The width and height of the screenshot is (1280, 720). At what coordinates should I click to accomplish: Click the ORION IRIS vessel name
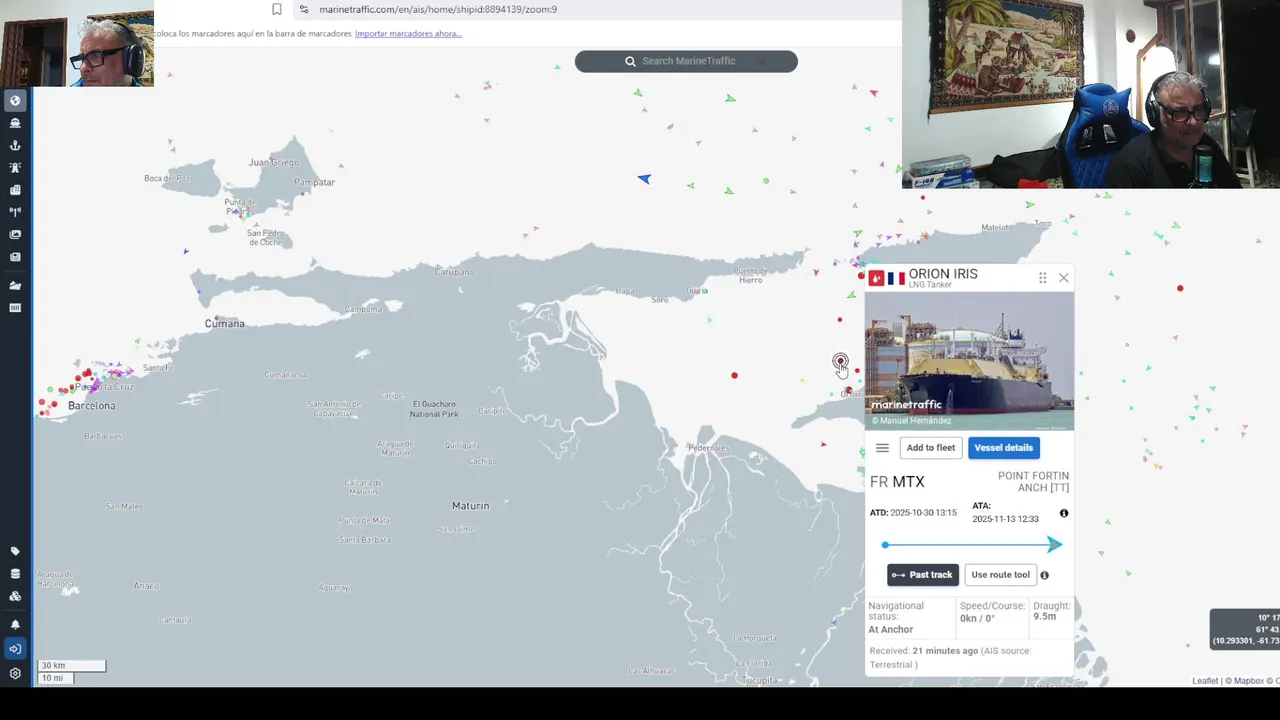point(943,274)
